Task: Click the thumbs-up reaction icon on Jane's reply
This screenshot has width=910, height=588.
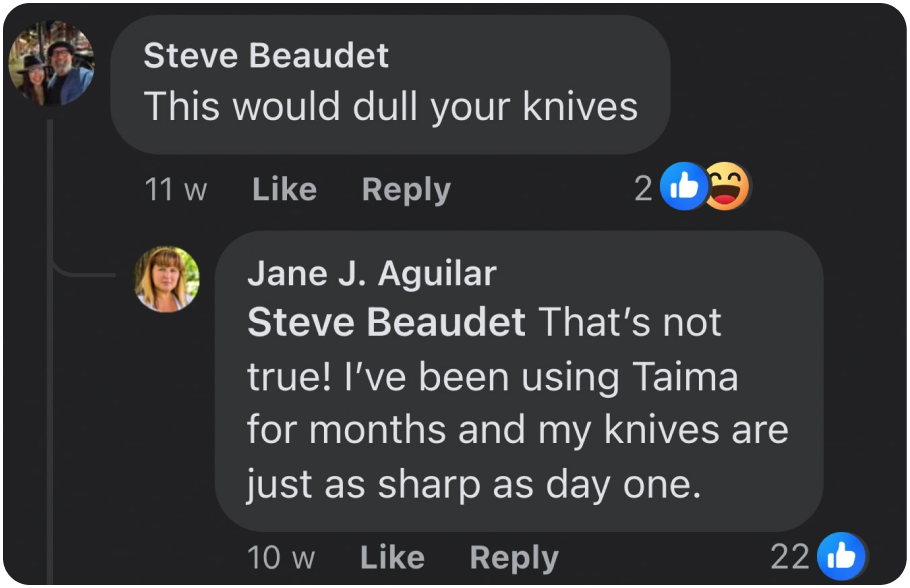Action: click(x=840, y=556)
